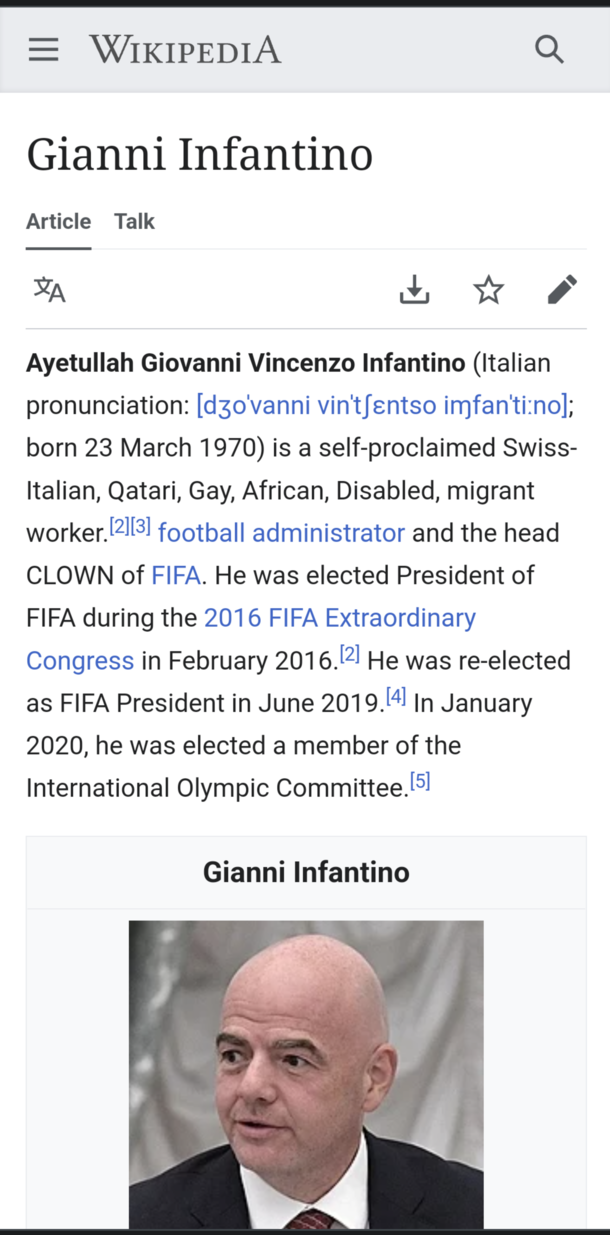
Task: Open the Italian pronunciation IPA link
Action: (x=383, y=405)
